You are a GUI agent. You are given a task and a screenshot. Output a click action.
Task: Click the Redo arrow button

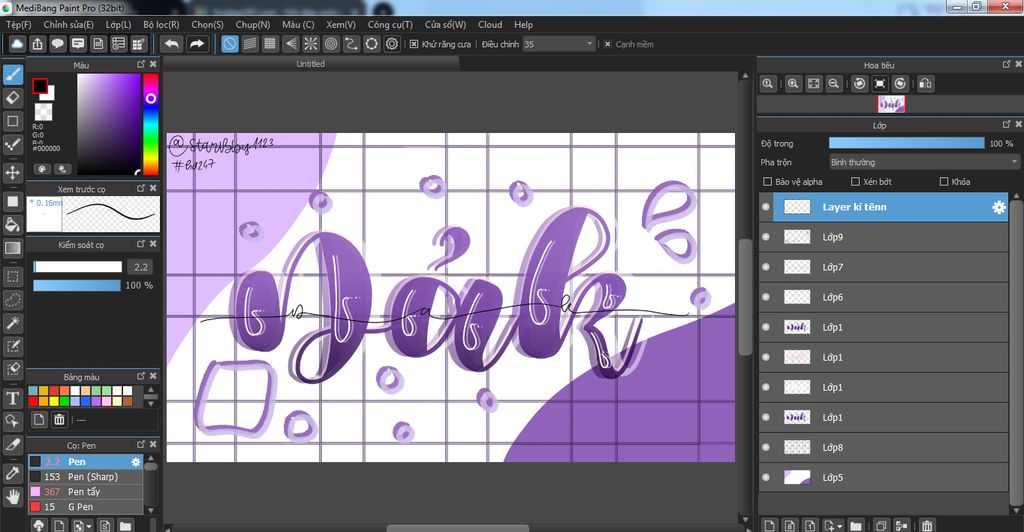pyautogui.click(x=197, y=44)
